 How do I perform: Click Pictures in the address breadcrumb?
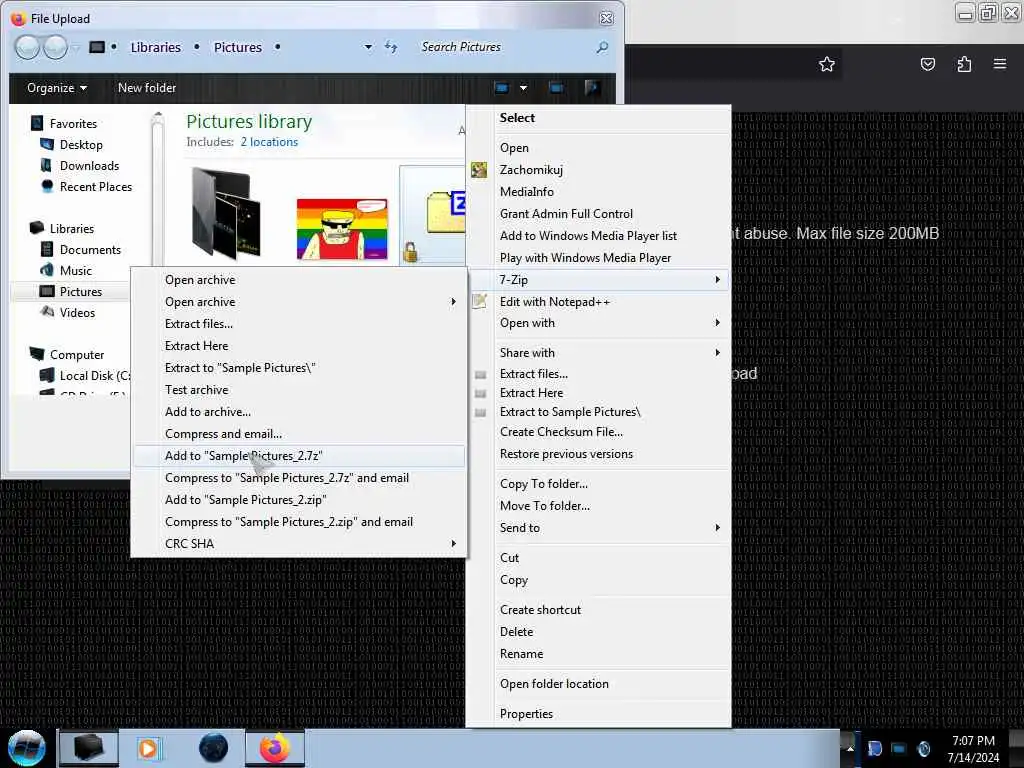point(238,47)
